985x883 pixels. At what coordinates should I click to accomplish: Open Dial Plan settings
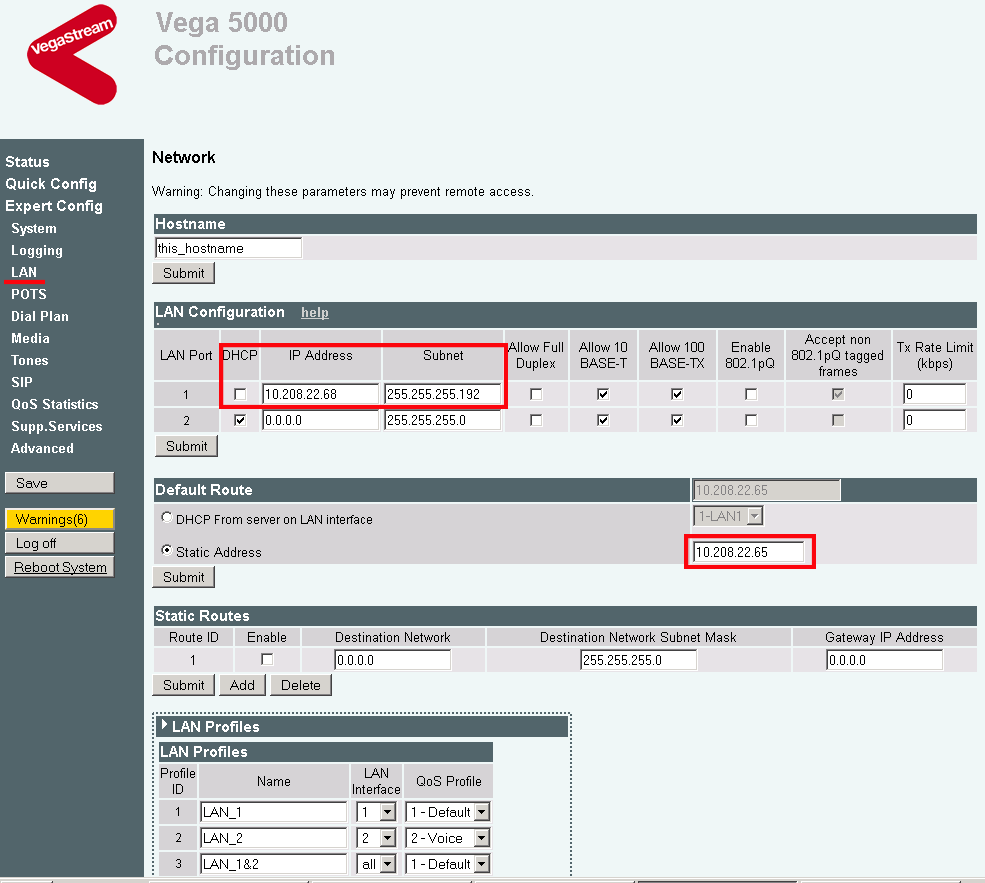coord(40,317)
